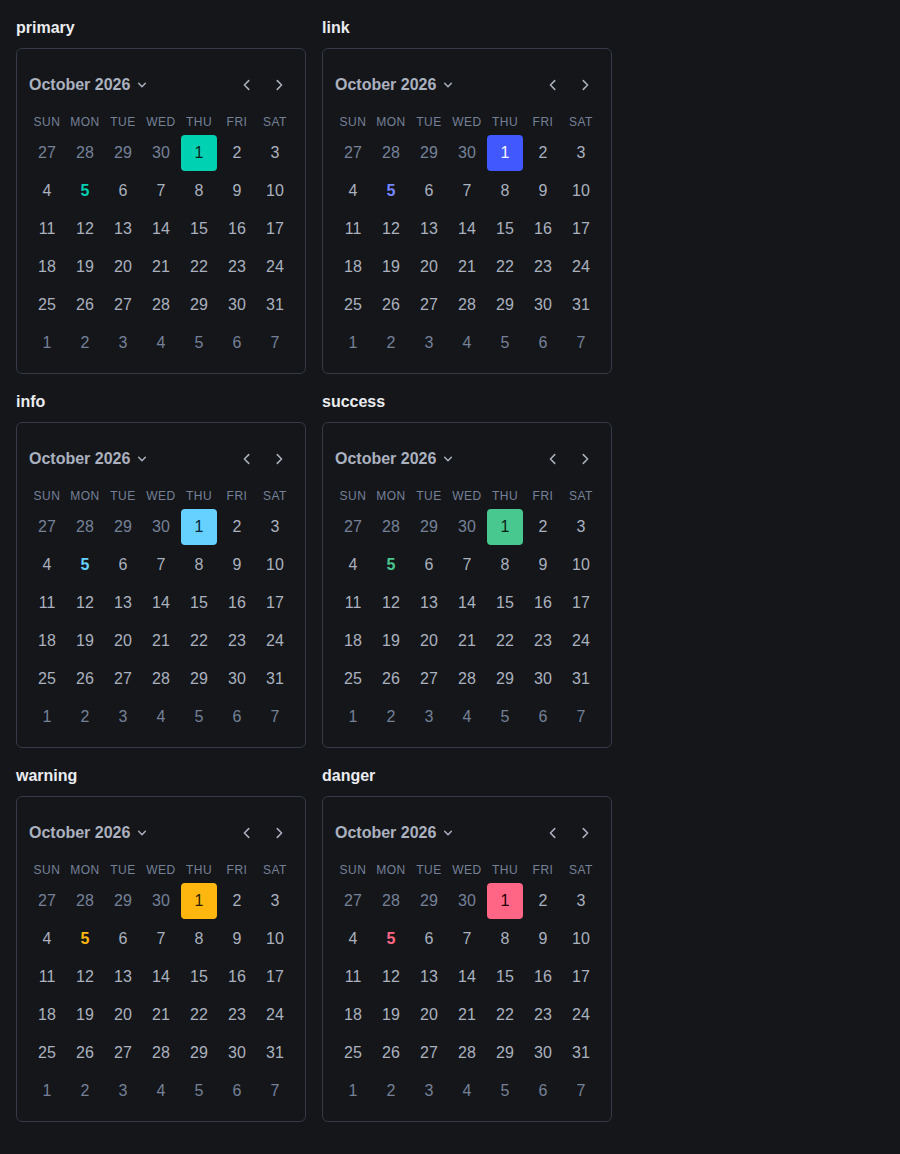Pick today's date 5 in link calendar
Screen dimensions: 900x1154
click(x=391, y=191)
